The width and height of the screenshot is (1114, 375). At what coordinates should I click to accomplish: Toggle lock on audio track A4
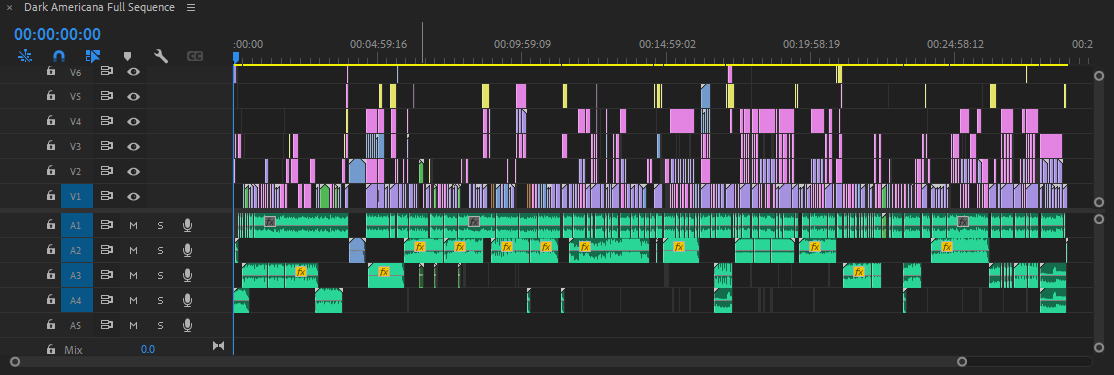[50, 300]
